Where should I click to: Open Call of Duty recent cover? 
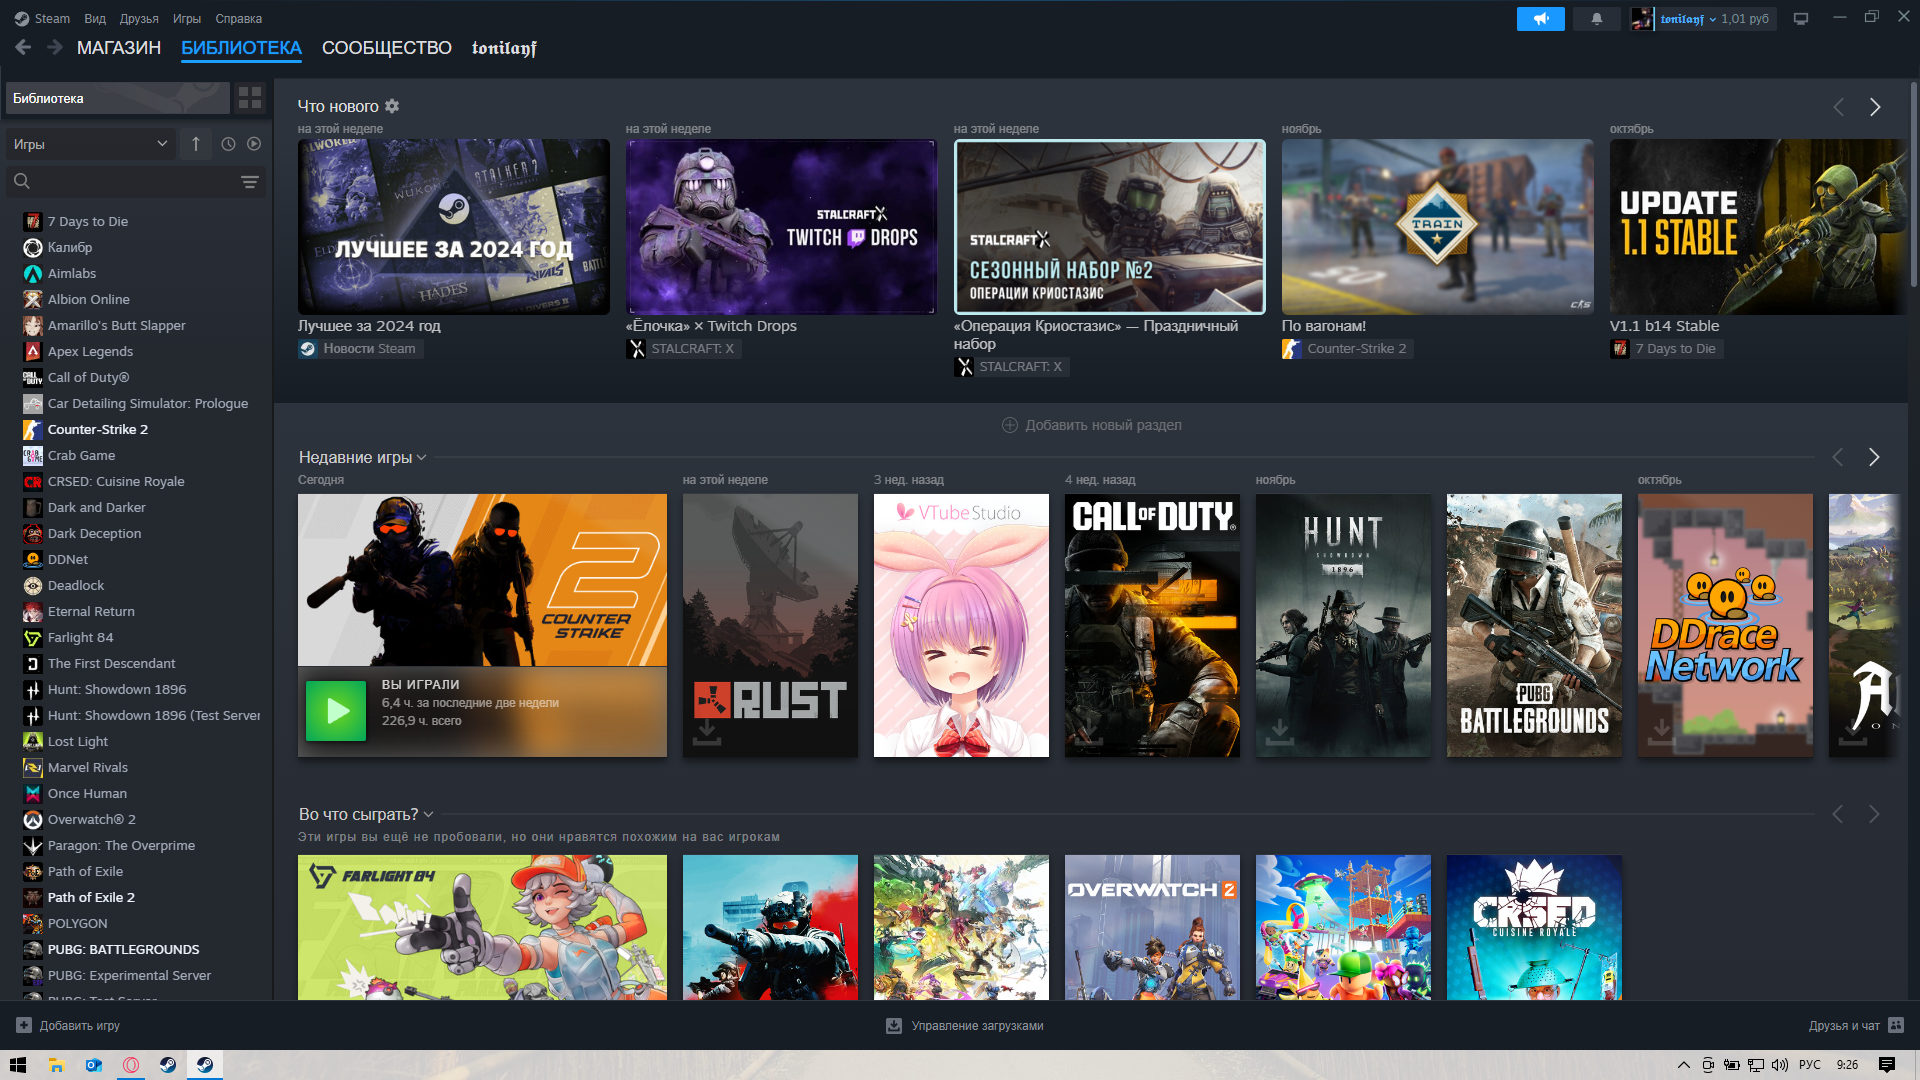click(1152, 625)
